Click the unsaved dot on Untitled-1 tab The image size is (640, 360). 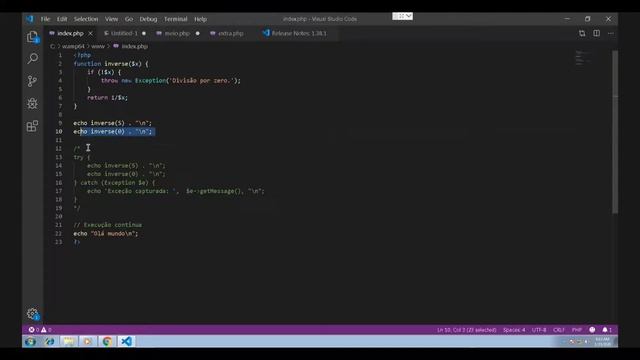(x=144, y=33)
